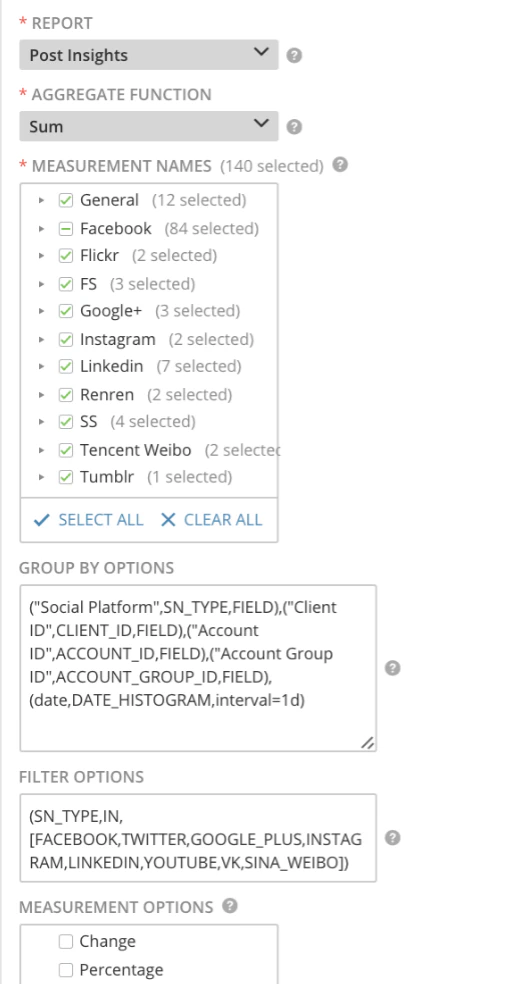Open the Aggregate Function Sum dropdown

(x=149, y=126)
